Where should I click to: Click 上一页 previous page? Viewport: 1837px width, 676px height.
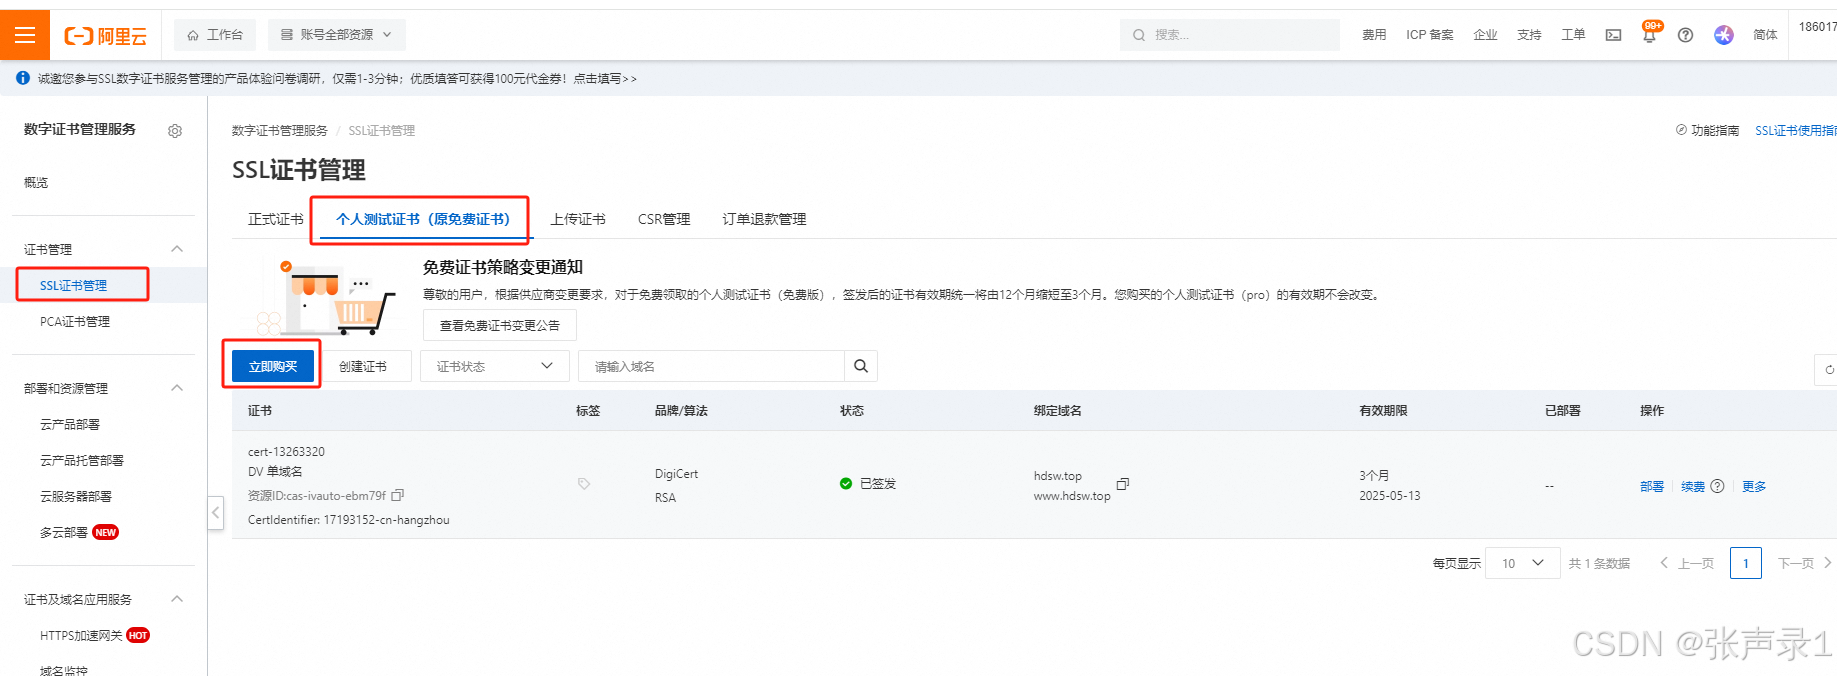tap(1687, 563)
